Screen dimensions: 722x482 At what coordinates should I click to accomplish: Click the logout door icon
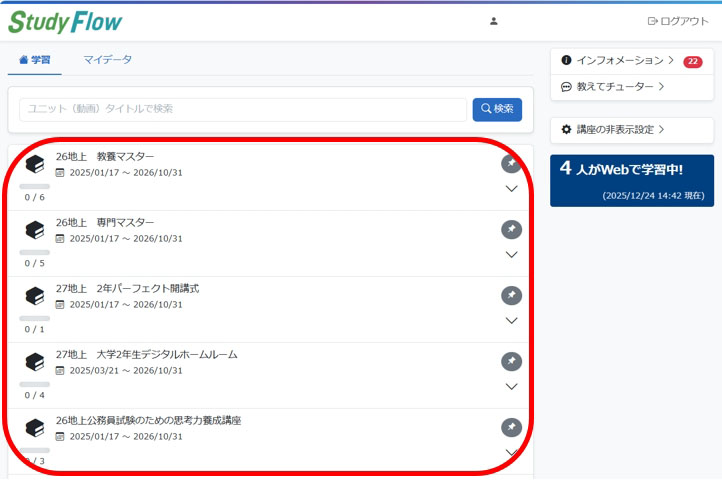point(652,21)
